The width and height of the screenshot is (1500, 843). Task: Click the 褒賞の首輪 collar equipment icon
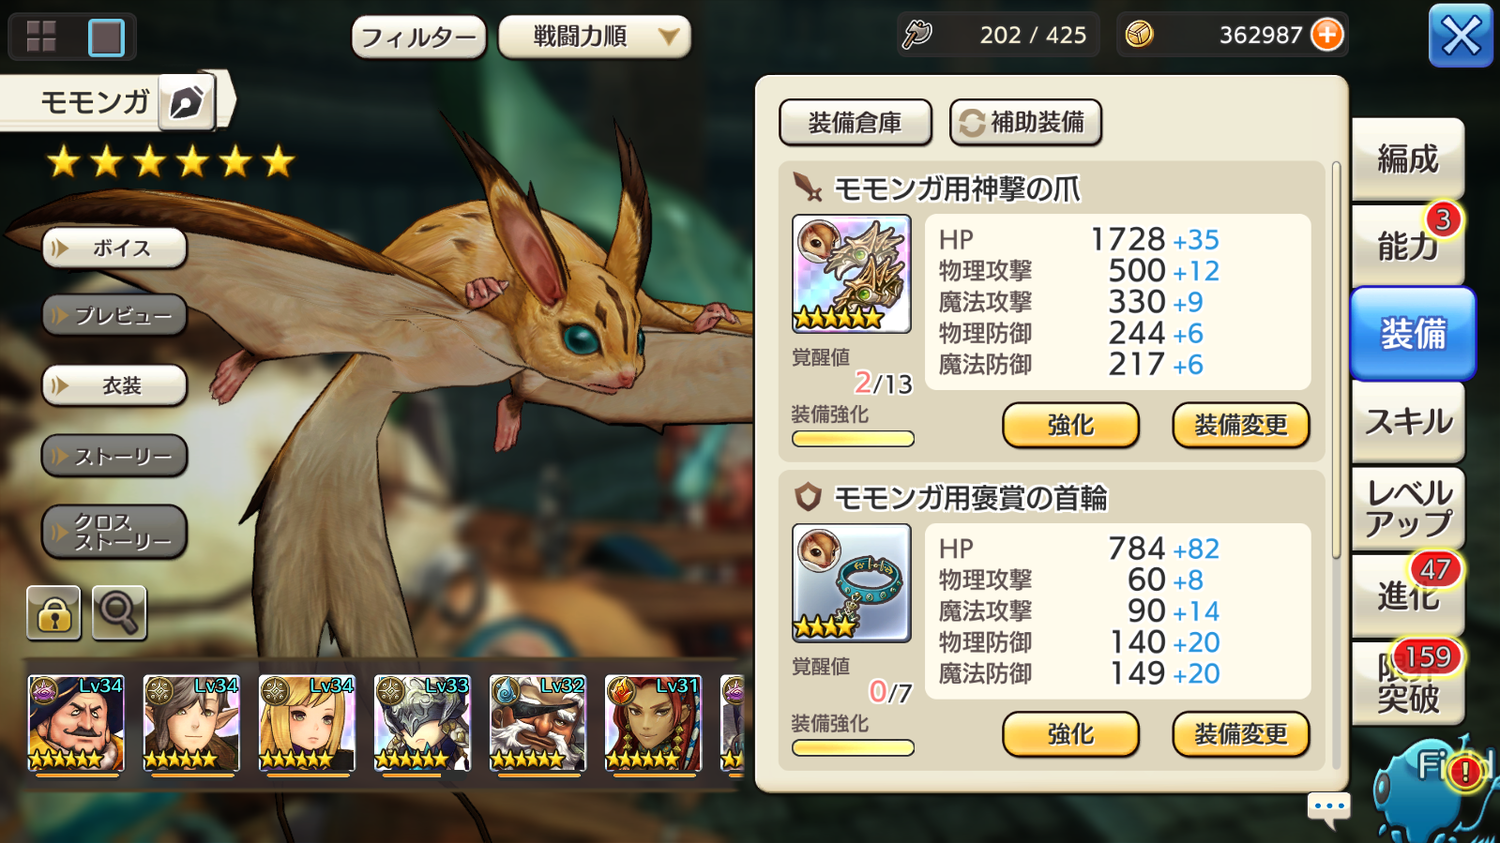tap(851, 582)
